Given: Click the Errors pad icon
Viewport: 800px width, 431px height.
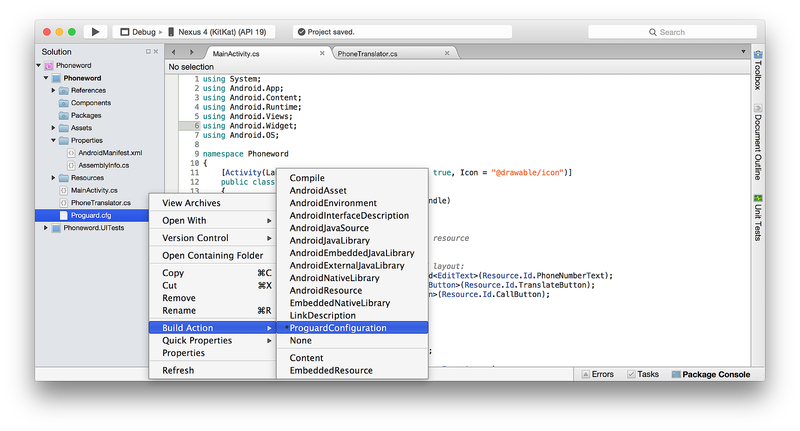Looking at the screenshot, I should pos(586,374).
